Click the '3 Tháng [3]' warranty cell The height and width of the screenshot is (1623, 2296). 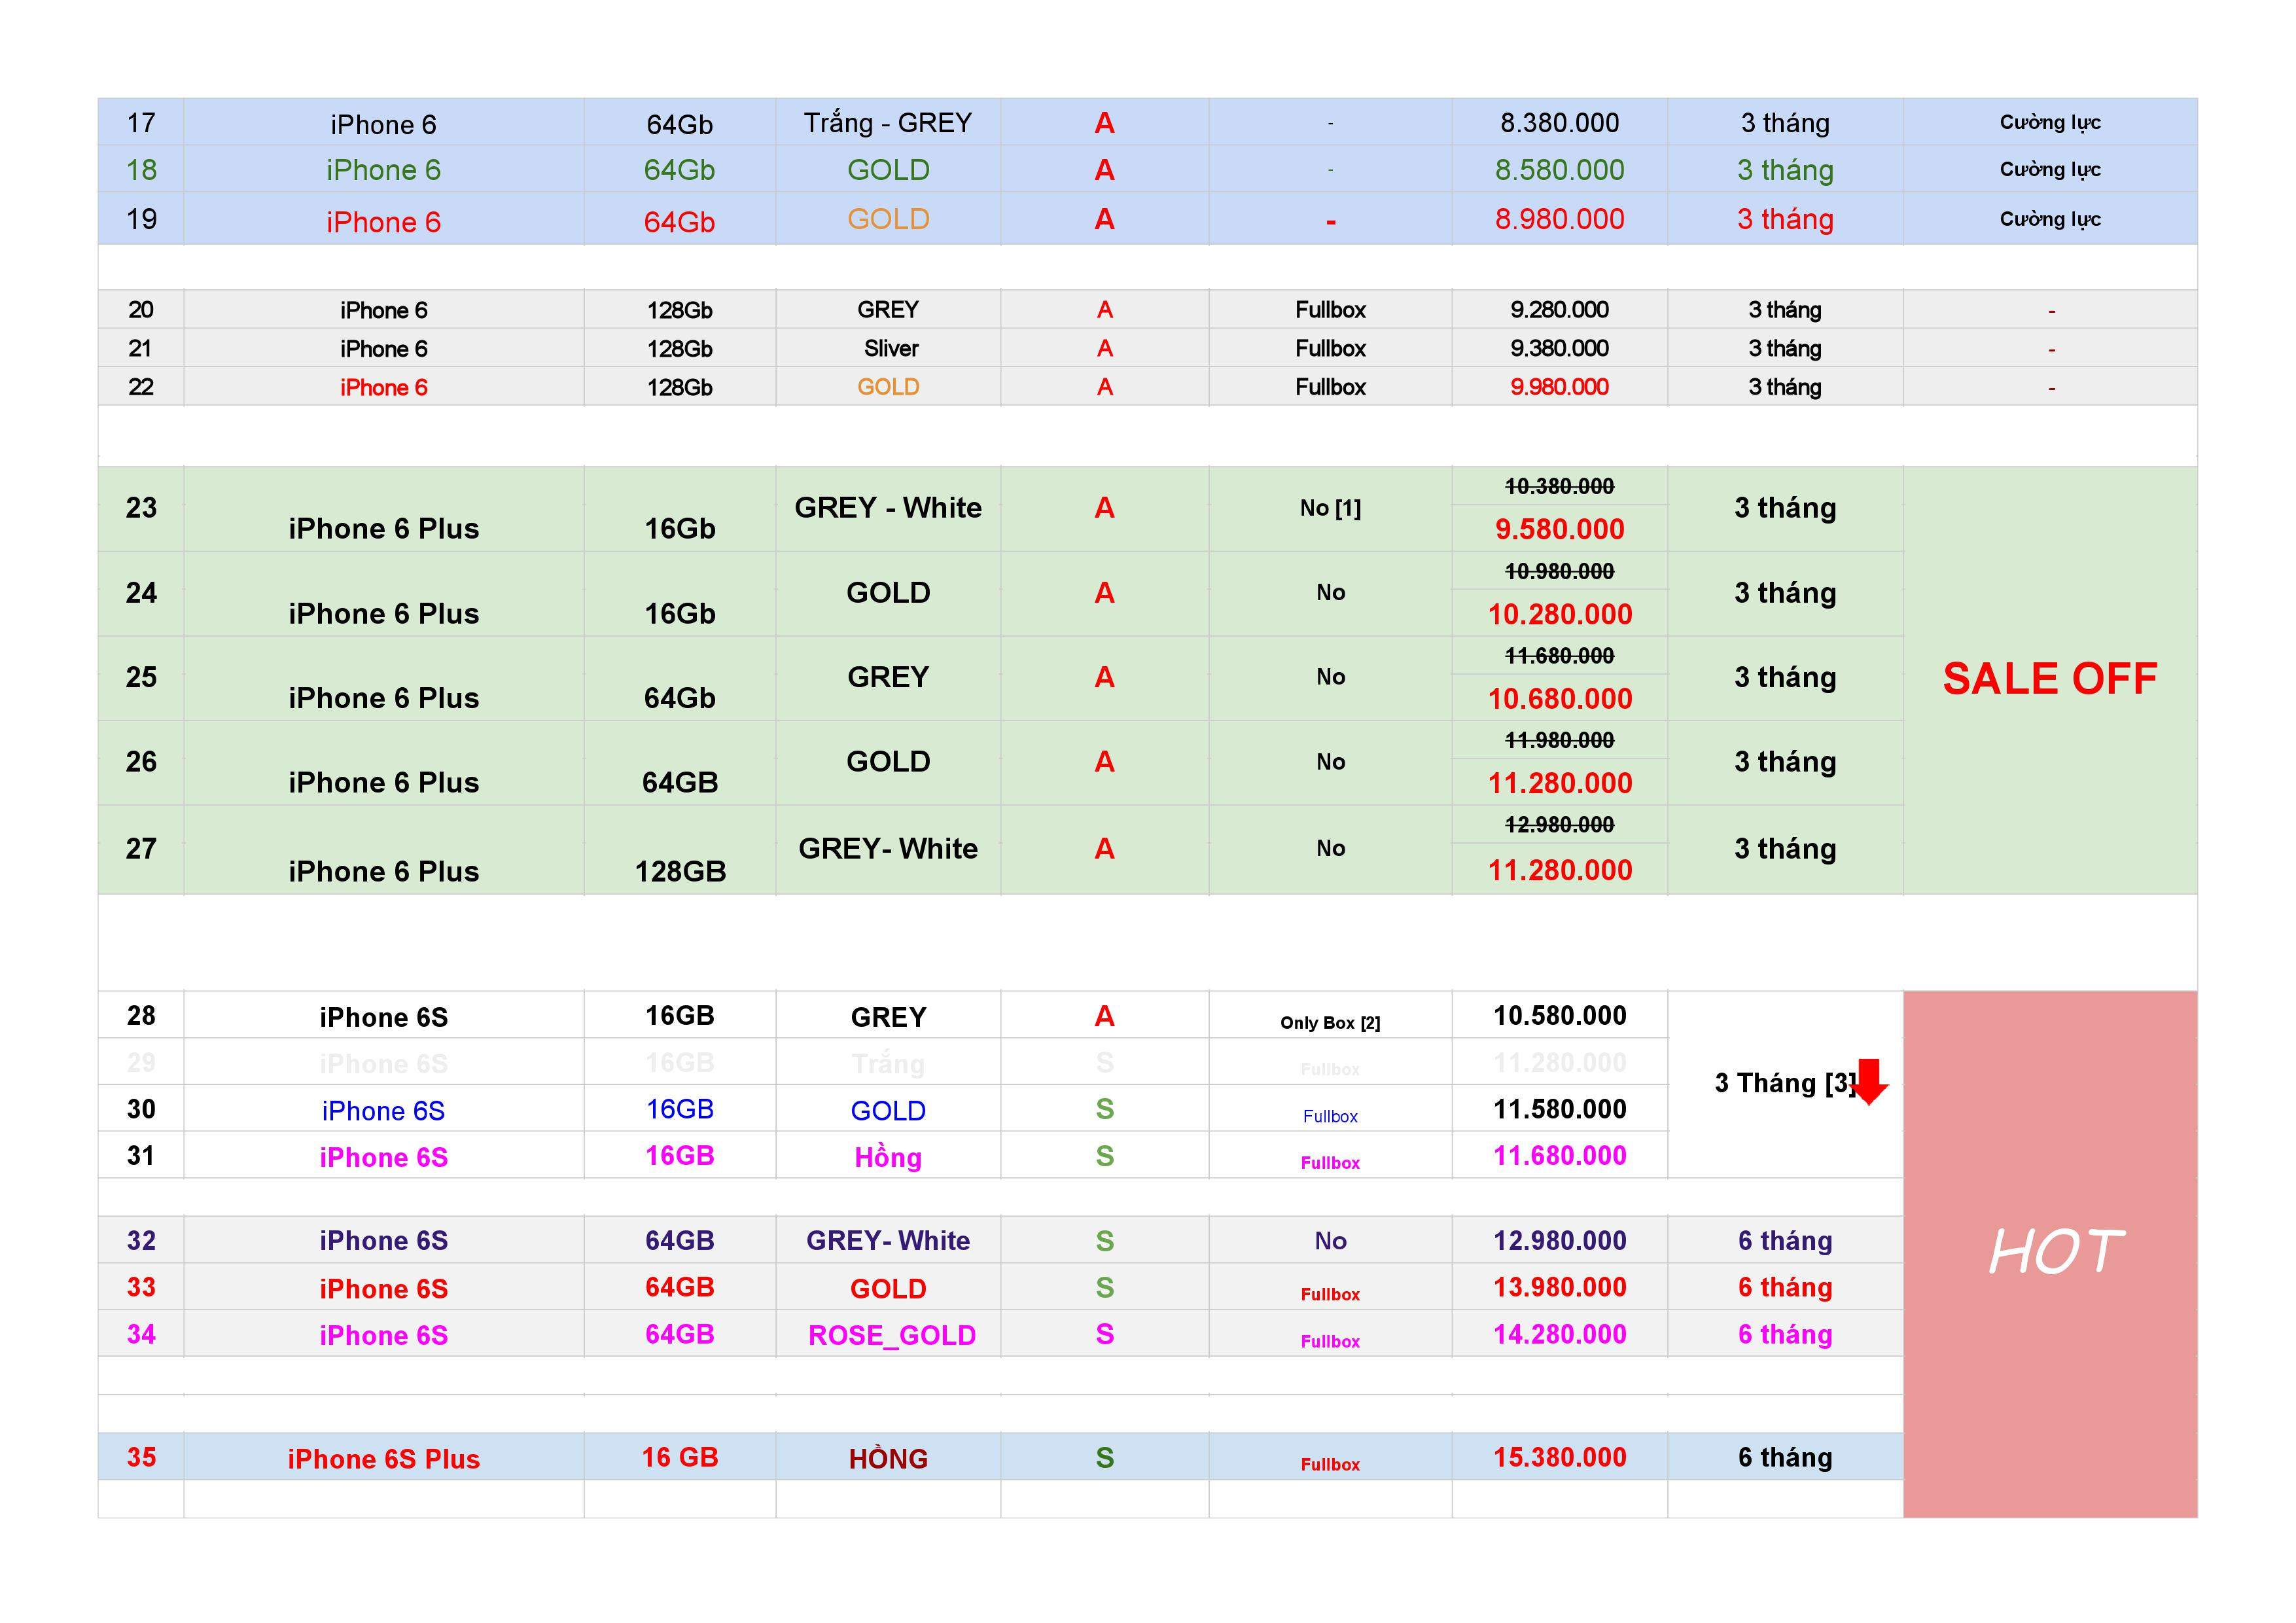1784,1084
